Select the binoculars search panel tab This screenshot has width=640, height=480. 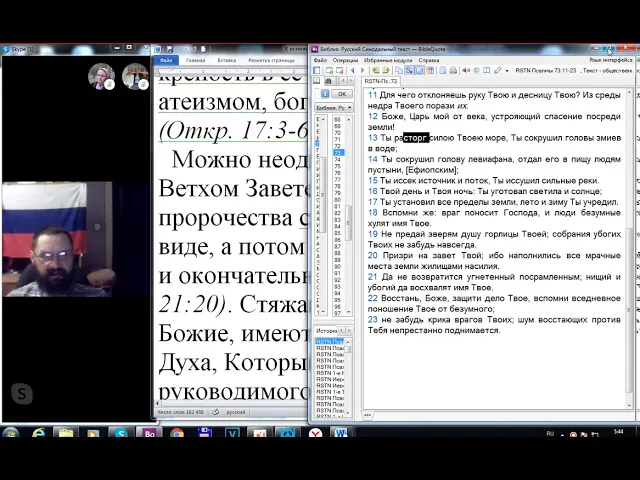tap(328, 81)
